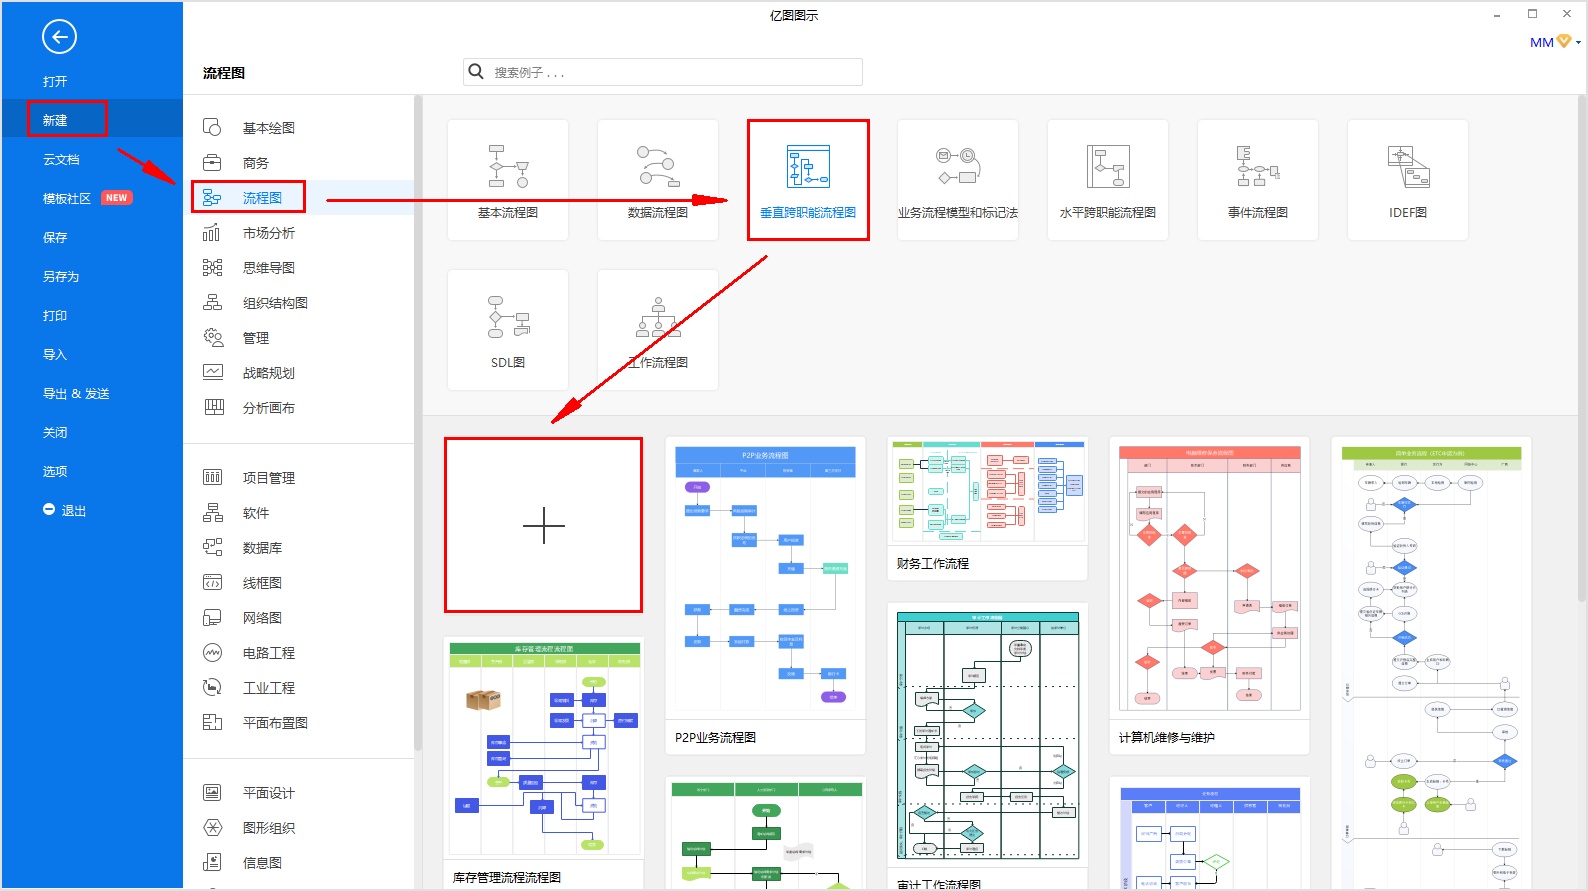This screenshot has width=1588, height=891.
Task: Select the IDEF图 tile
Action: pos(1408,180)
